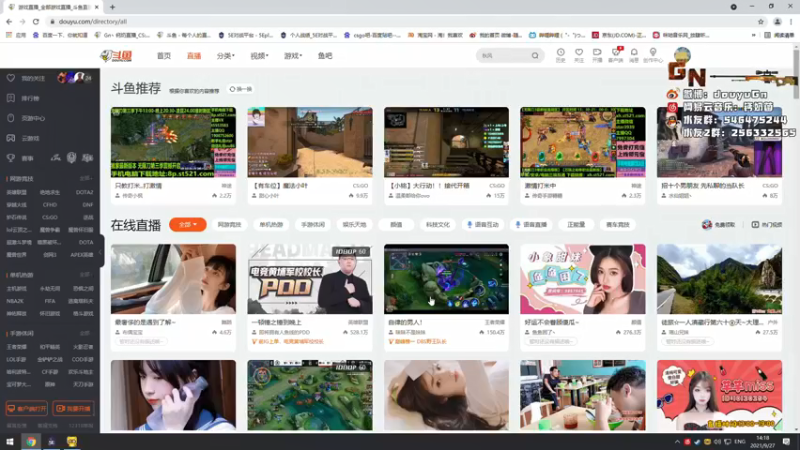Open the Windows Start menu
This screenshot has height=450, width=800.
(10, 442)
